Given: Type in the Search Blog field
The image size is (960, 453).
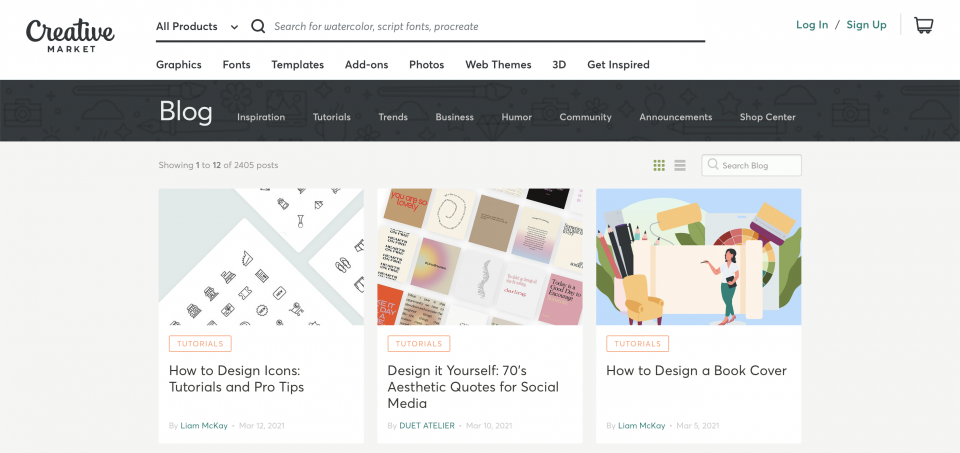Looking at the screenshot, I should pyautogui.click(x=758, y=165).
